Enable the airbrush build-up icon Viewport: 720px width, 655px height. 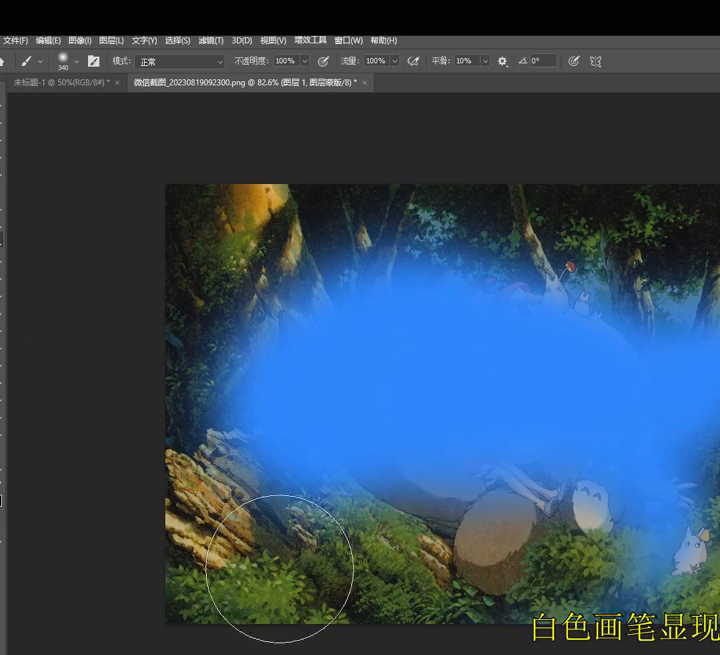(x=413, y=61)
